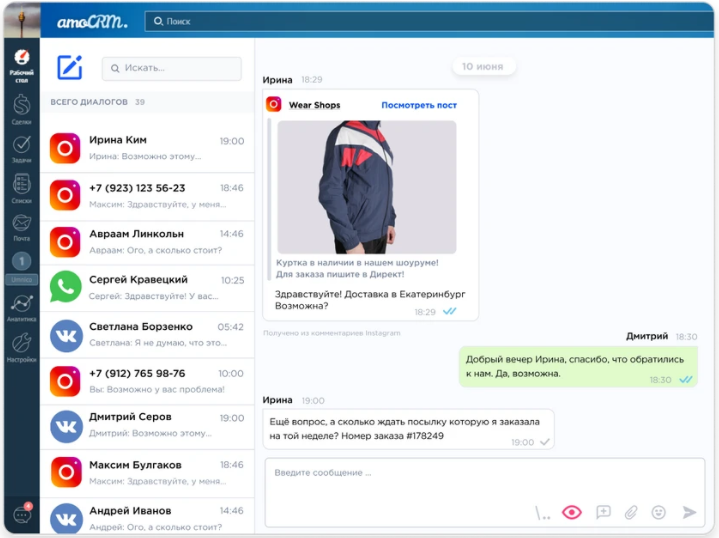Send the message with the arrow icon

tap(689, 512)
